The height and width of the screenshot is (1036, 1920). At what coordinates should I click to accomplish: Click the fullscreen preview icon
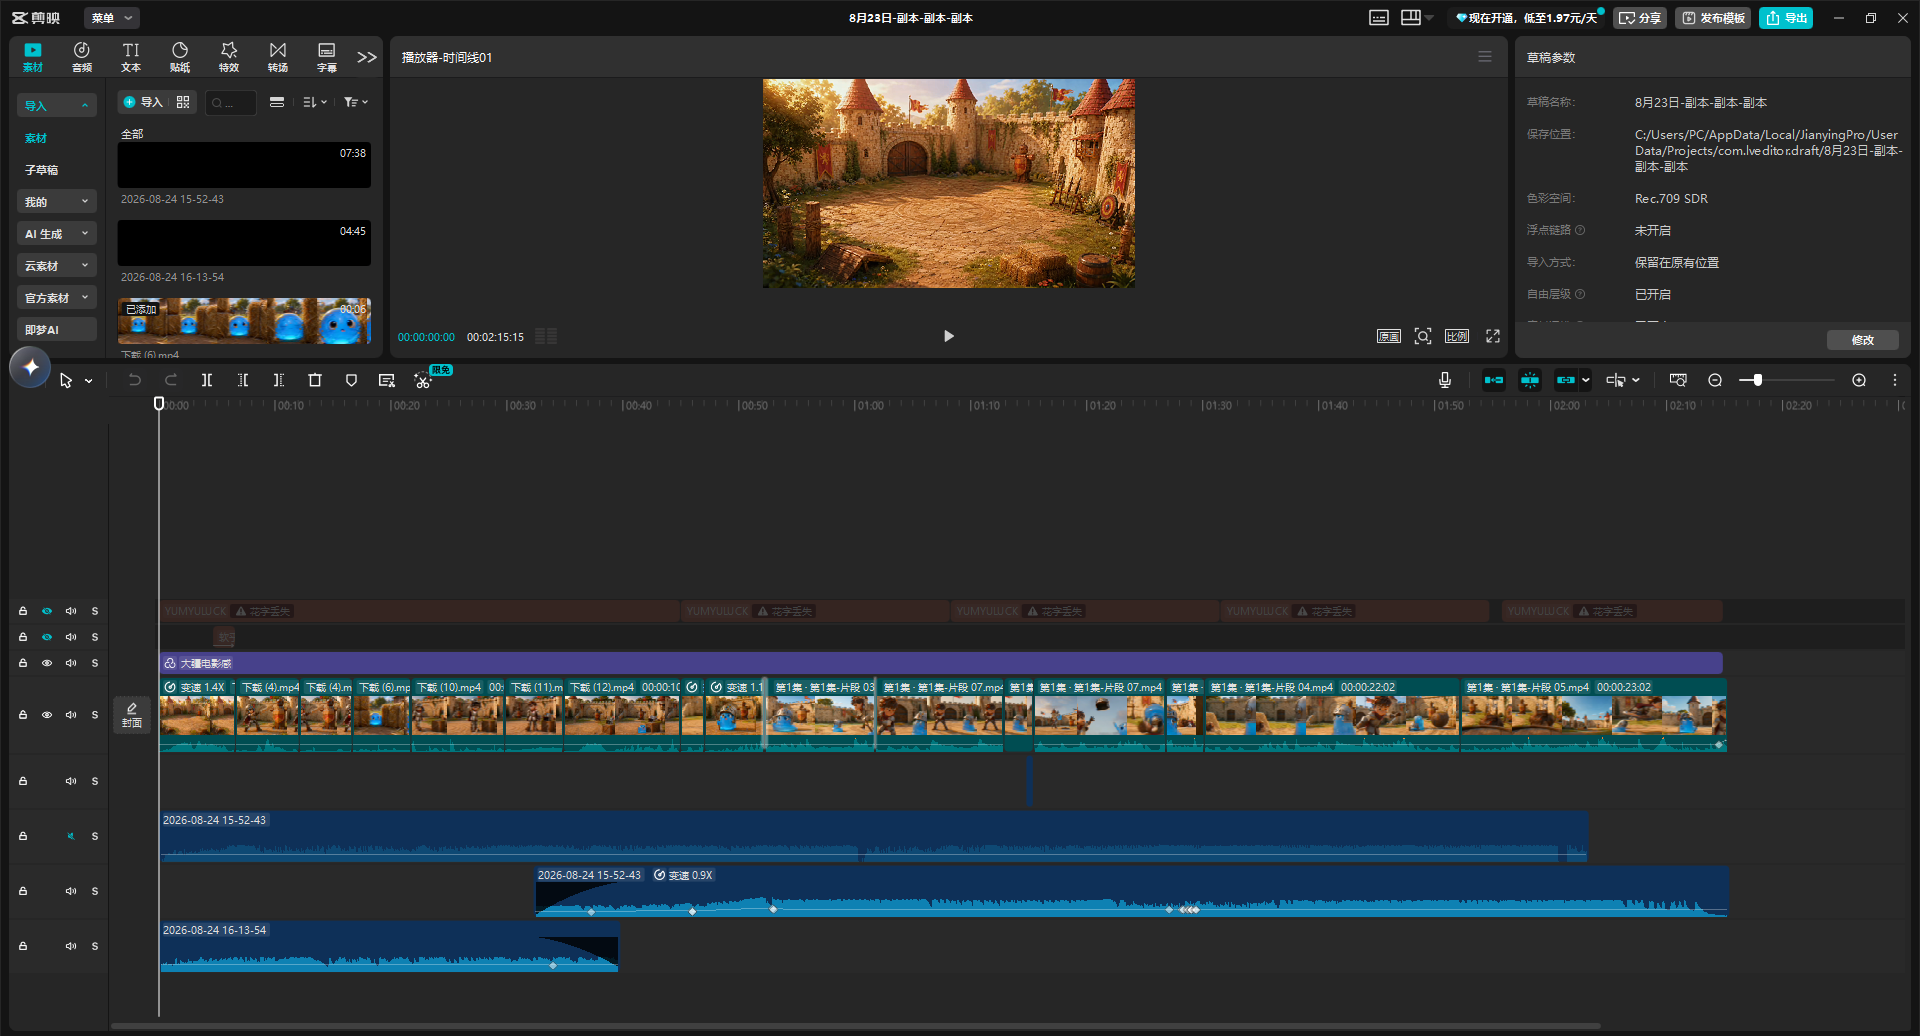tap(1493, 336)
